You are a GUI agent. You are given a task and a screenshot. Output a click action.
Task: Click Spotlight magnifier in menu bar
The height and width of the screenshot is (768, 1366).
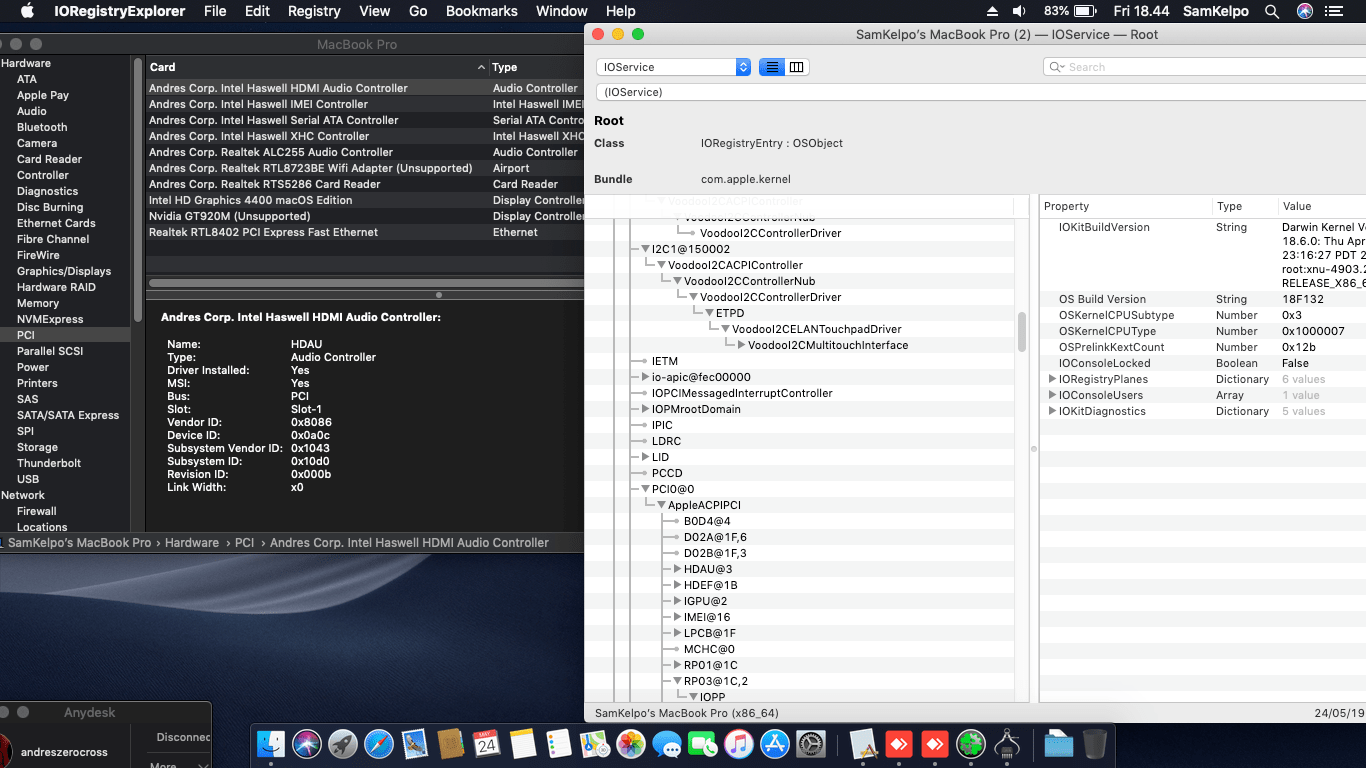tap(1272, 11)
